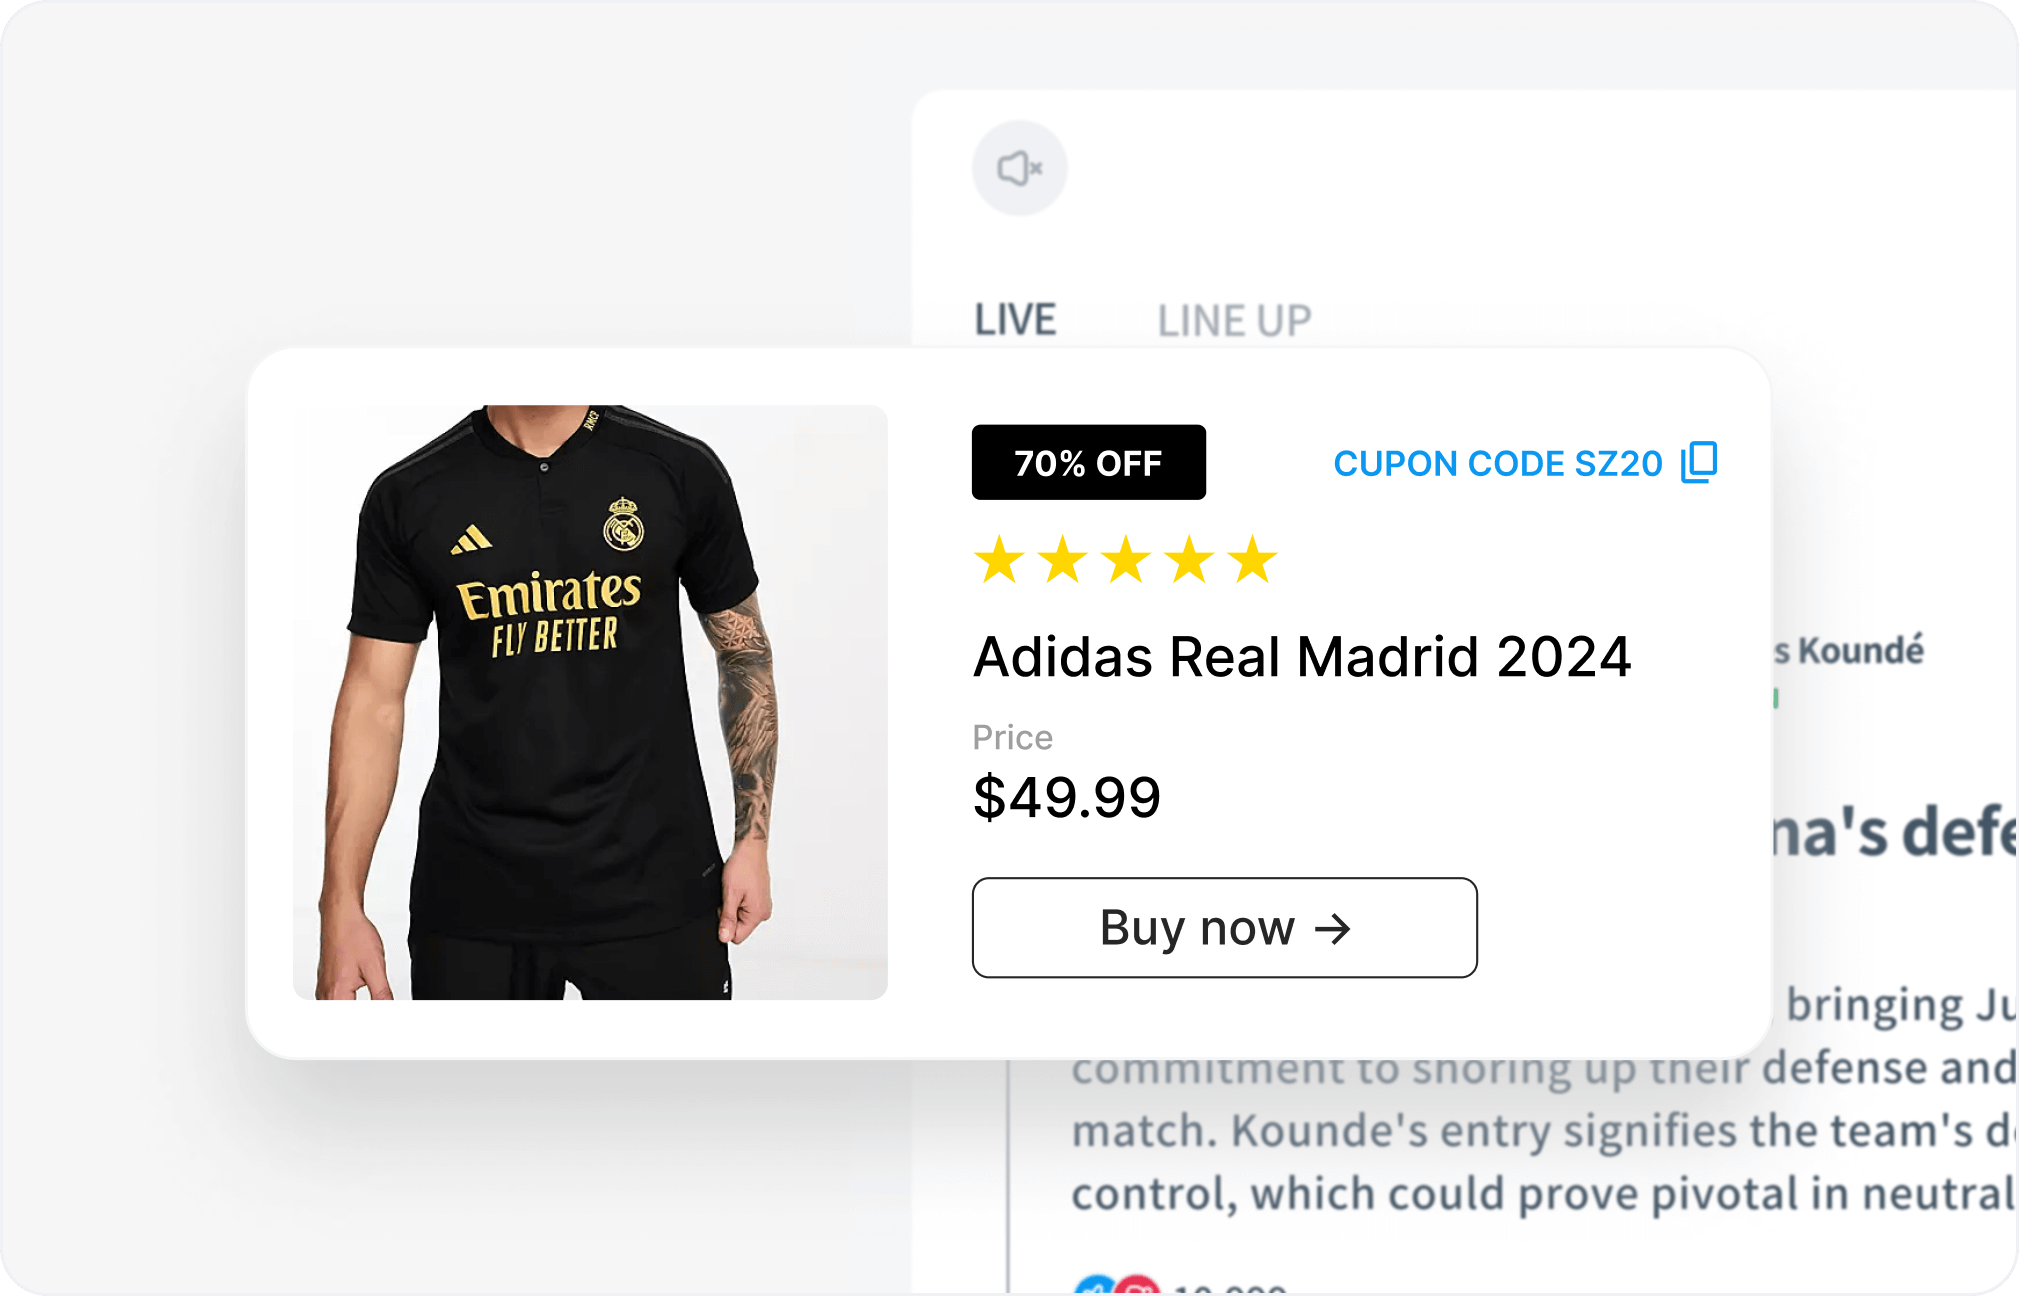Copy coupon code with the copy icon
The height and width of the screenshot is (1296, 2019).
[x=1699, y=462]
